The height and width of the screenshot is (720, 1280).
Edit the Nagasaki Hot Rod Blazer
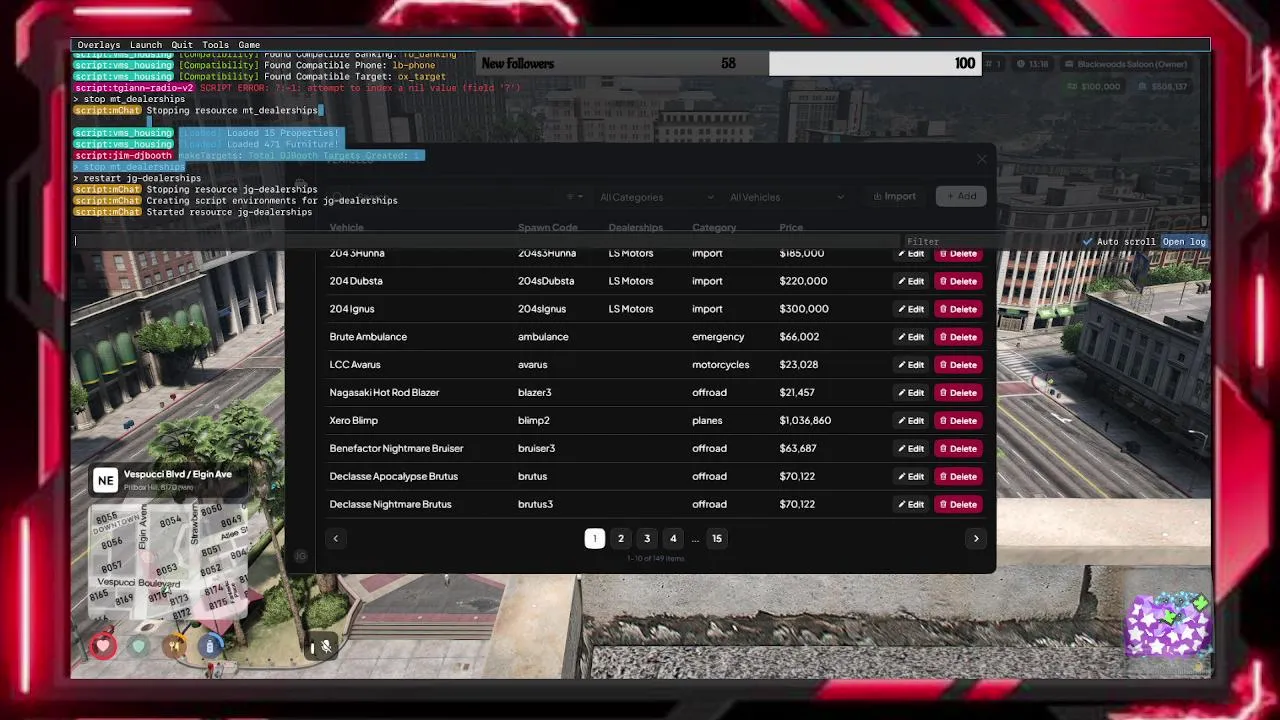coord(911,393)
